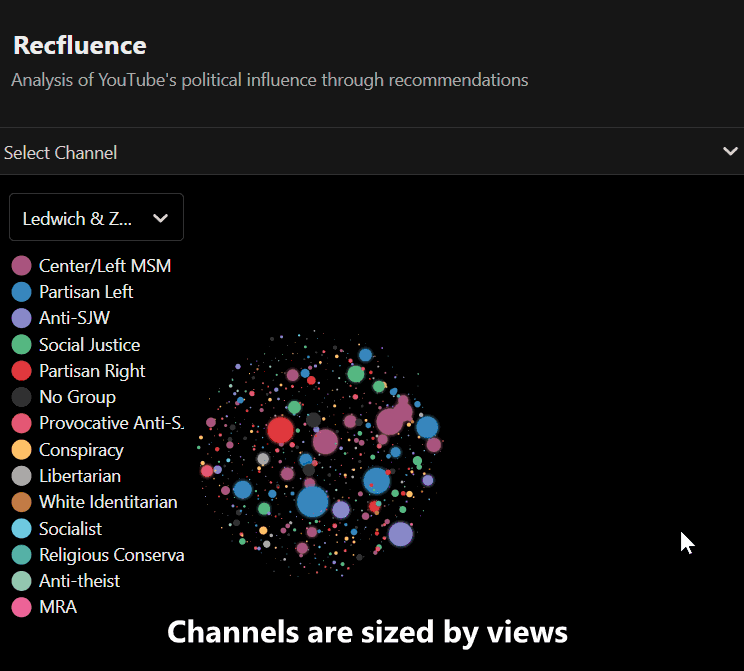This screenshot has width=744, height=671.
Task: Click the White Identitarian legend label
Action: click(108, 502)
